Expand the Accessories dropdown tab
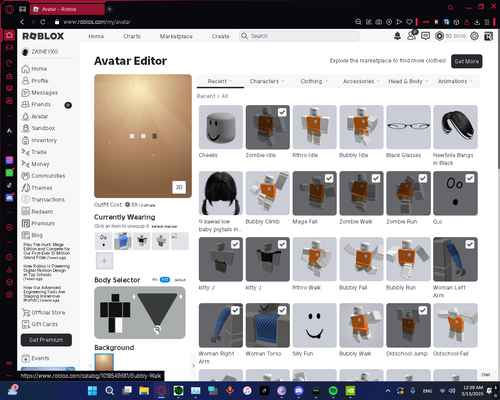 point(361,81)
